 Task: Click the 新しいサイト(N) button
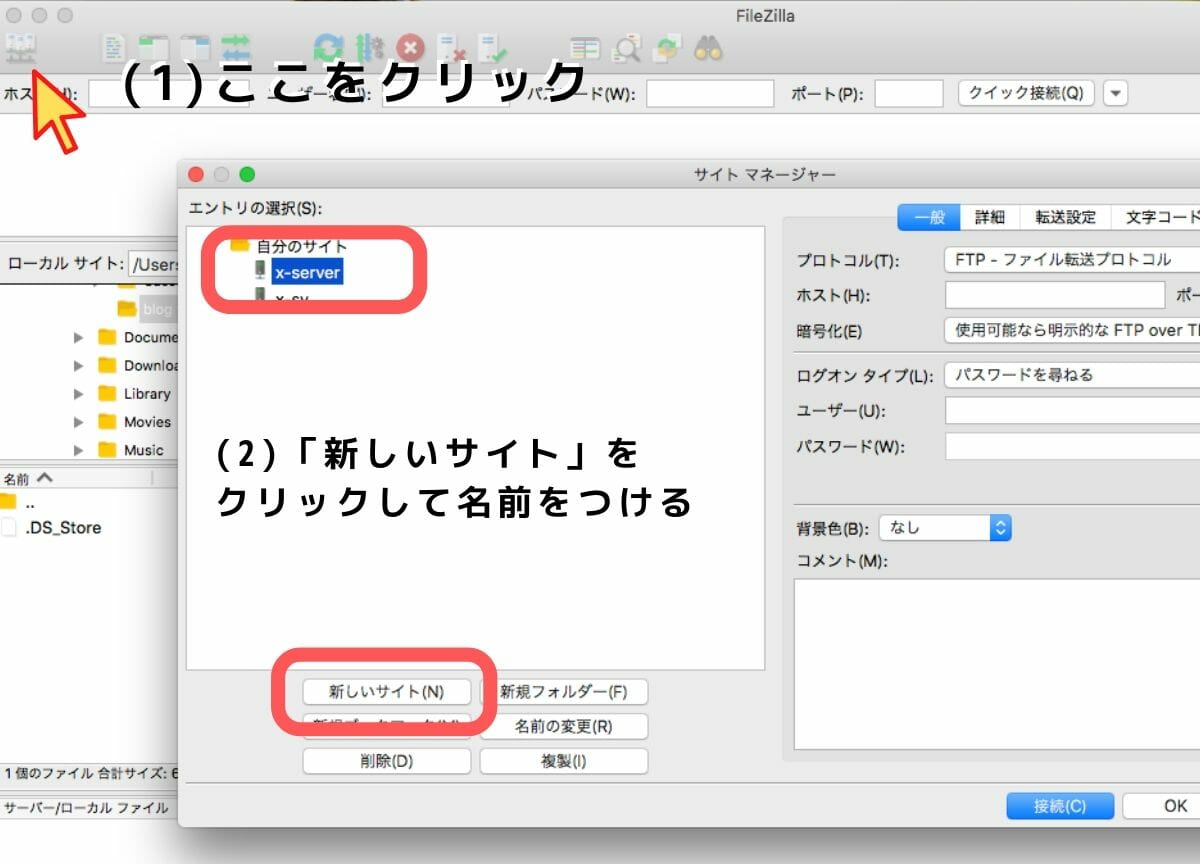(x=386, y=692)
